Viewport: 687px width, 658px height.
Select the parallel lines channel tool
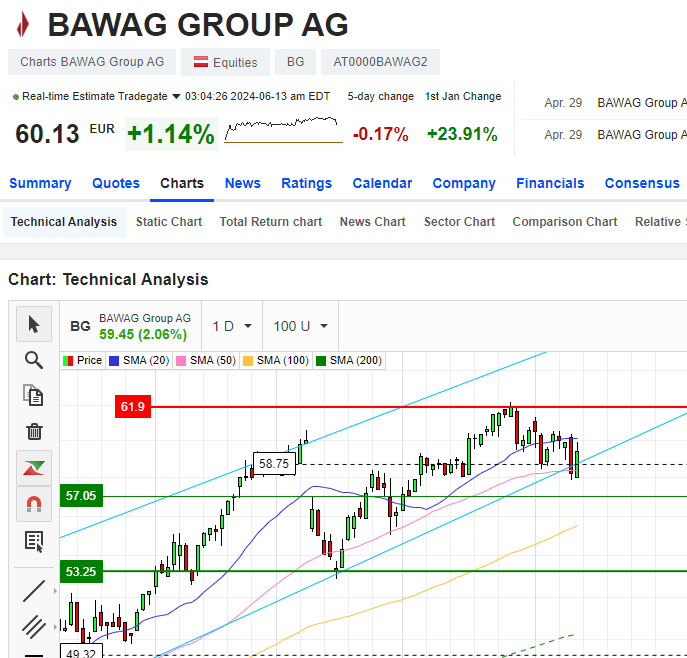point(34,626)
